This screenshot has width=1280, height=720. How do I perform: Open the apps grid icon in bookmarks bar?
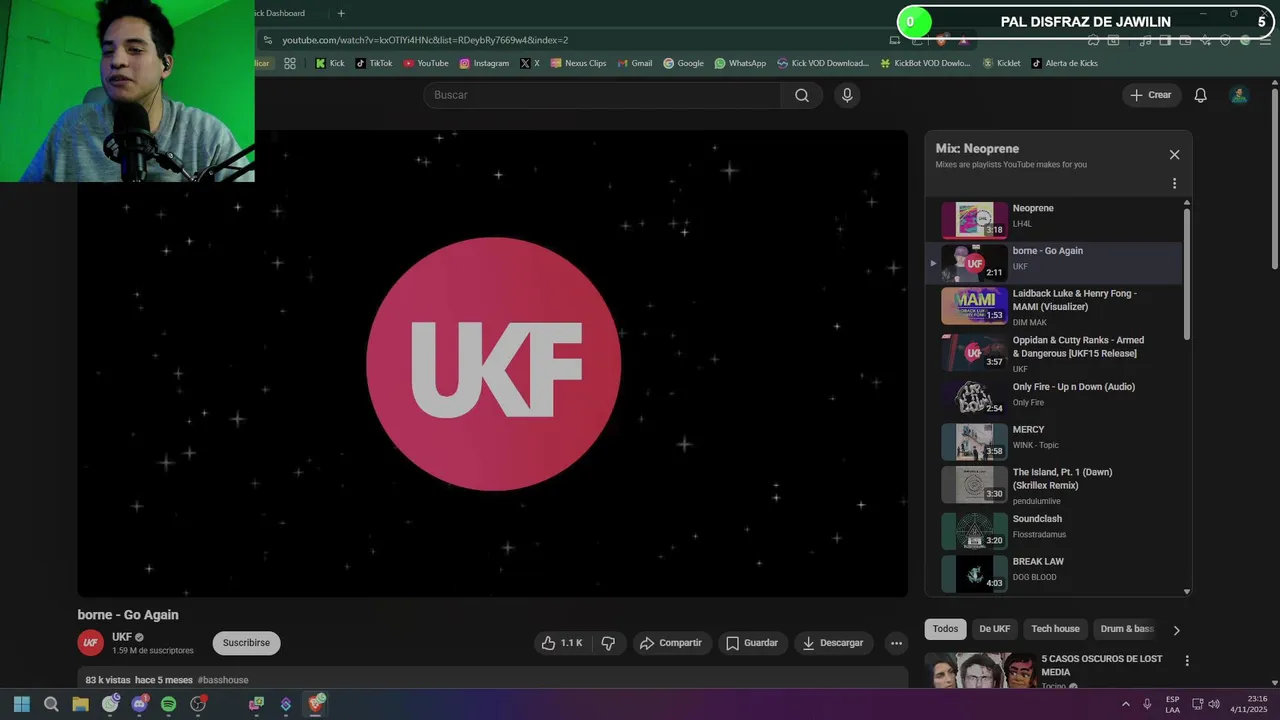pos(290,63)
